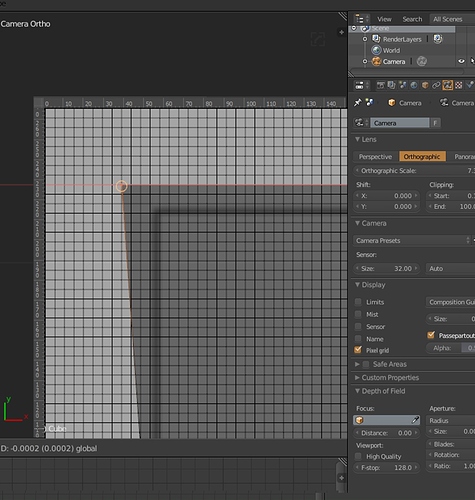Open the sensor fit Auto dropdown

click(450, 268)
